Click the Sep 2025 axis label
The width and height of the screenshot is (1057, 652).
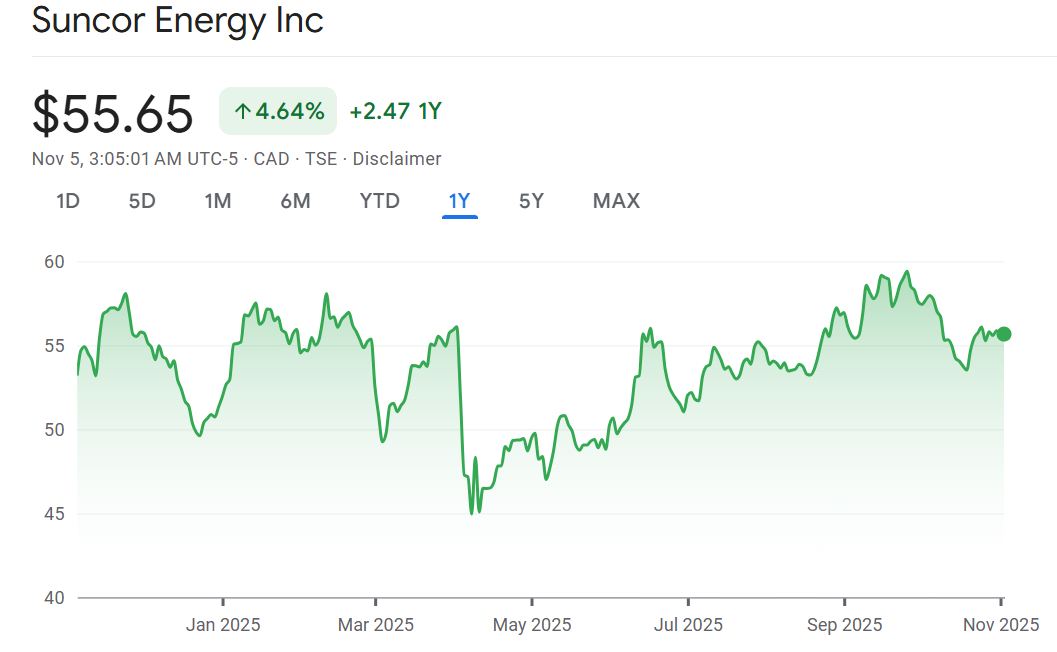click(x=845, y=625)
